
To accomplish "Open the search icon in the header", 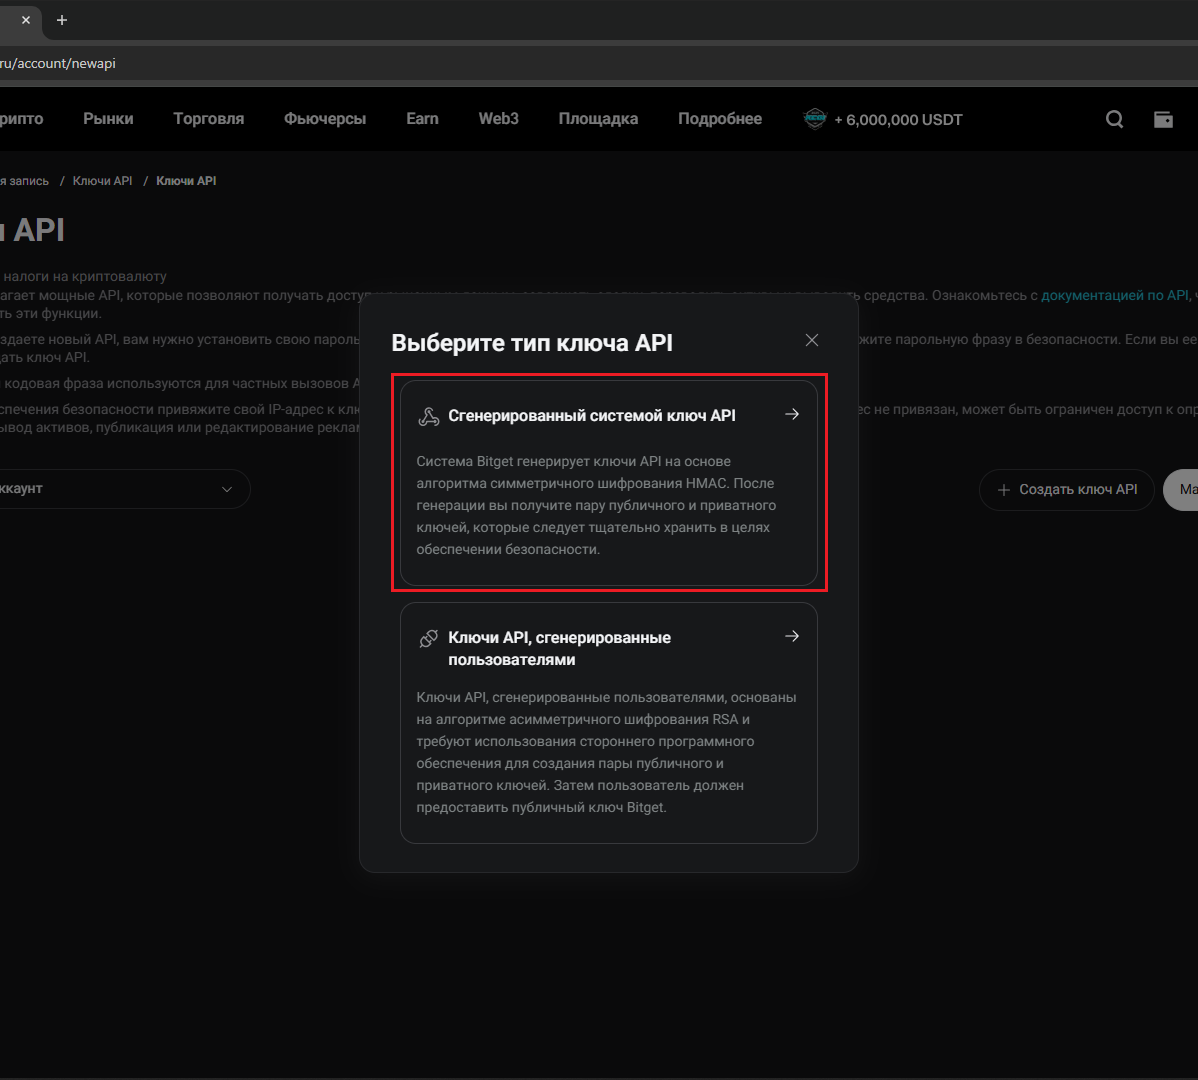I will (x=1115, y=119).
